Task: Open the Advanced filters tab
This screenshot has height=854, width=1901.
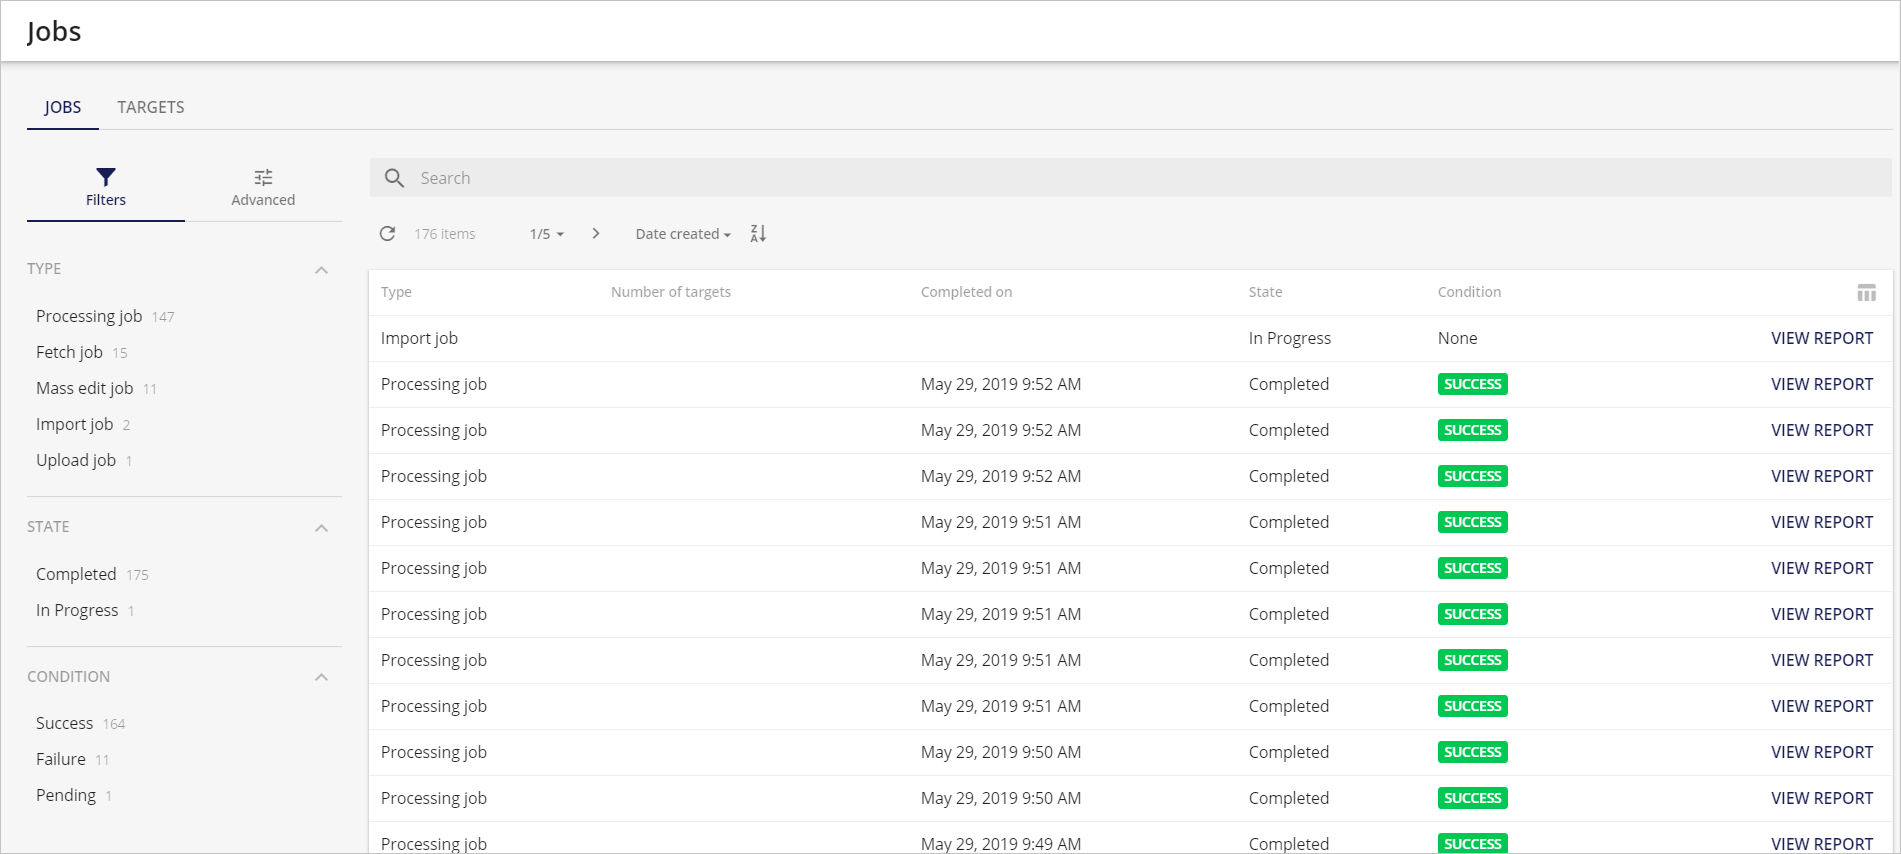Action: (263, 187)
